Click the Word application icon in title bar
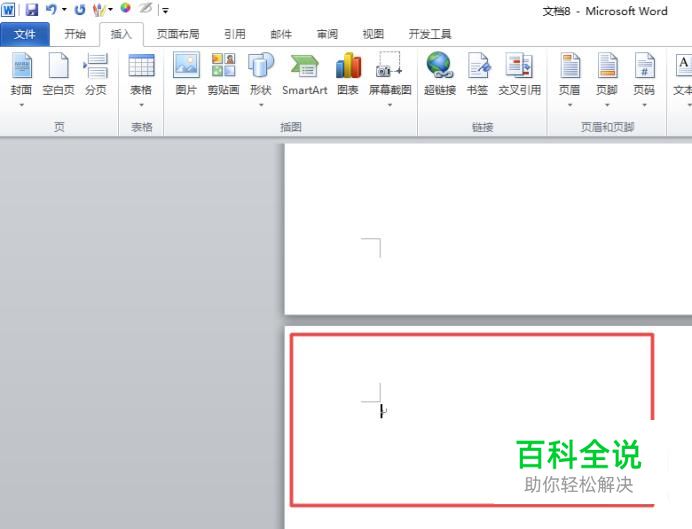The height and width of the screenshot is (529, 692). point(8,9)
